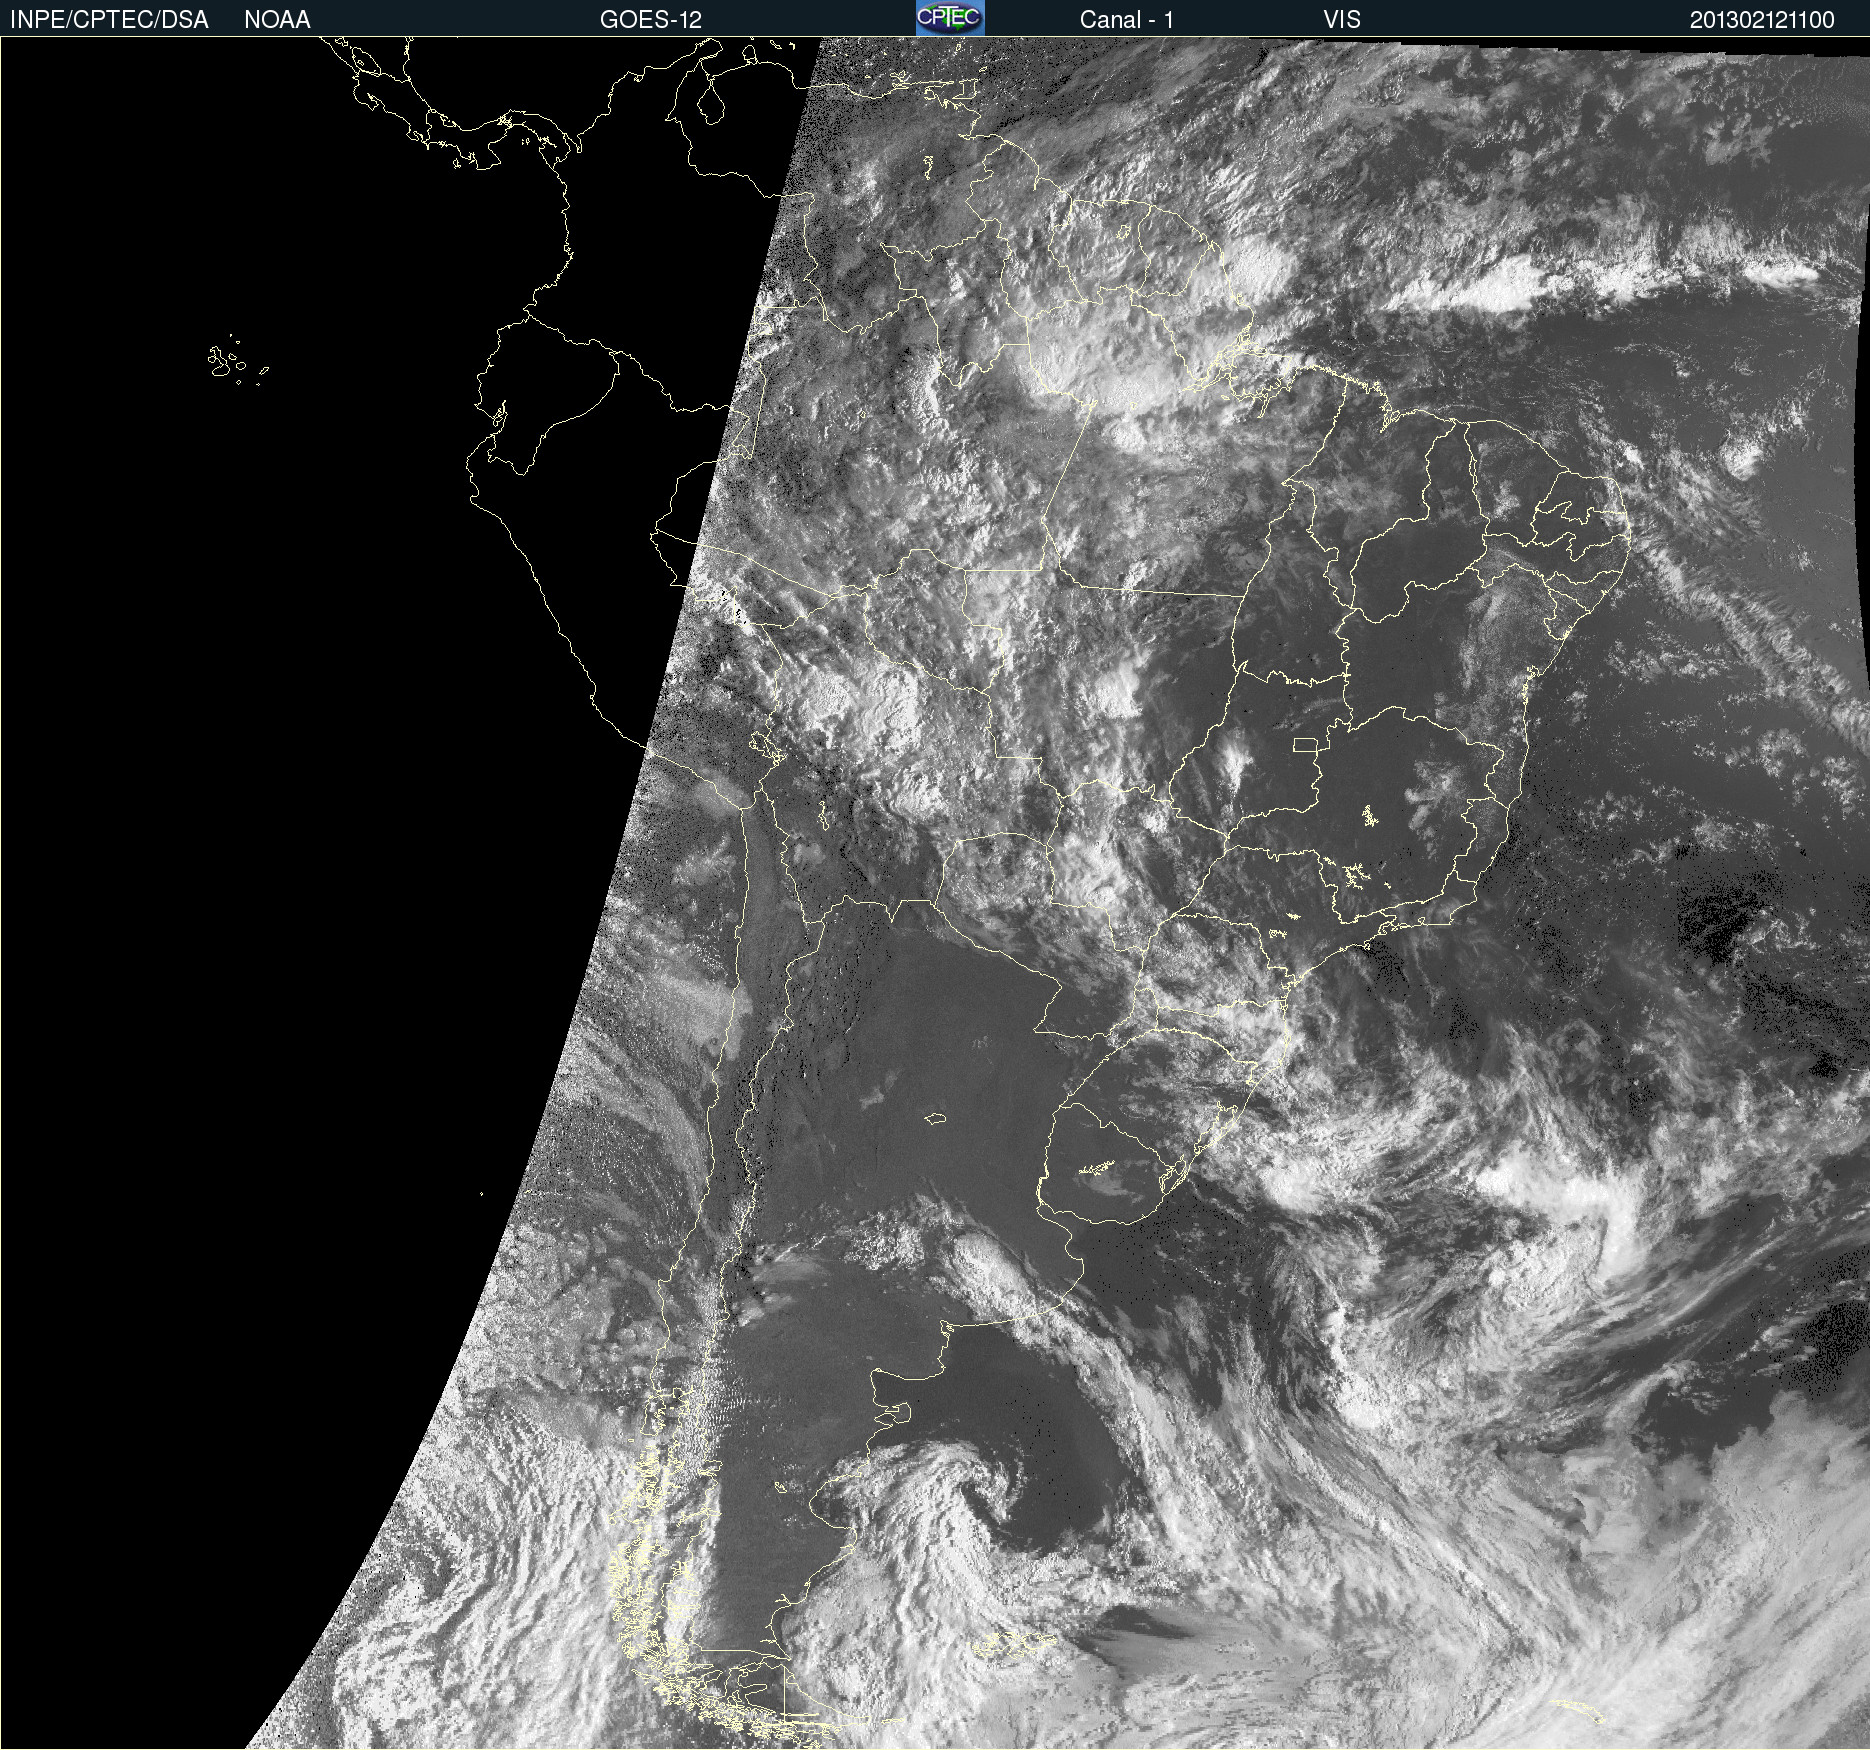
Task: Click the South America satellite image
Action: coord(935,893)
